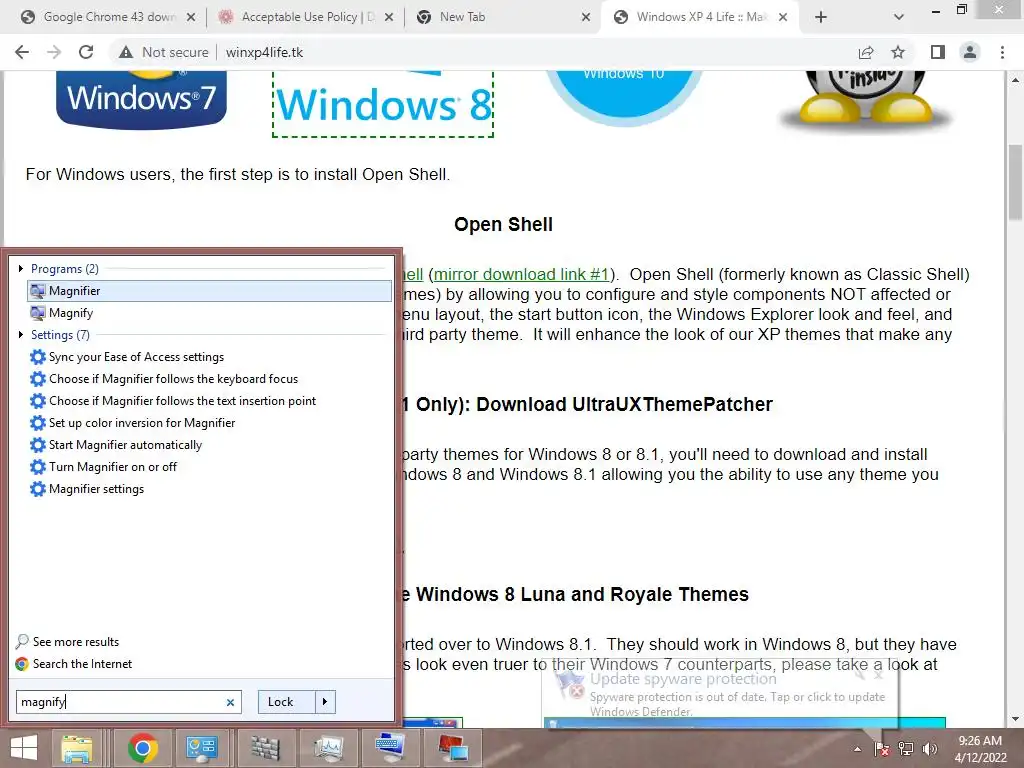Click the Windows 8 logo image
1024x768 pixels.
[383, 104]
